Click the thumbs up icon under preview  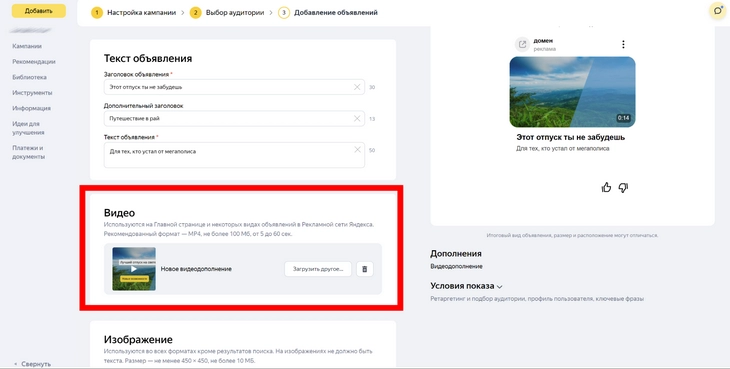606,188
